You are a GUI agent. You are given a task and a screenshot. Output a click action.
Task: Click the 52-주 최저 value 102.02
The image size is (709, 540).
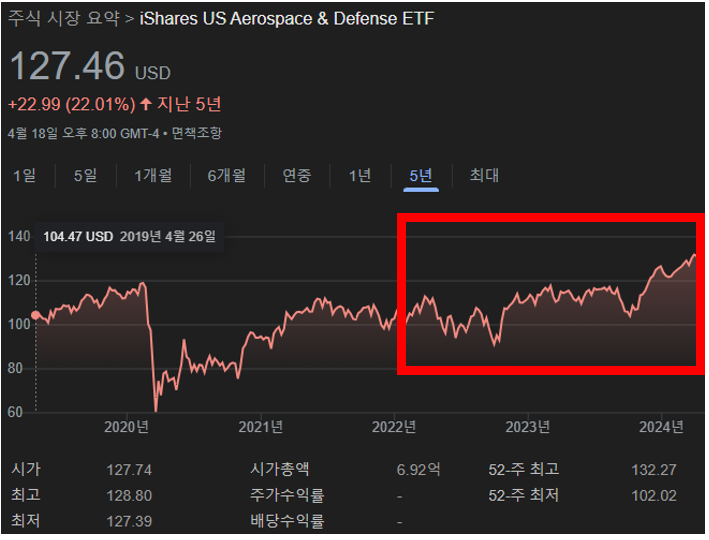(x=654, y=496)
